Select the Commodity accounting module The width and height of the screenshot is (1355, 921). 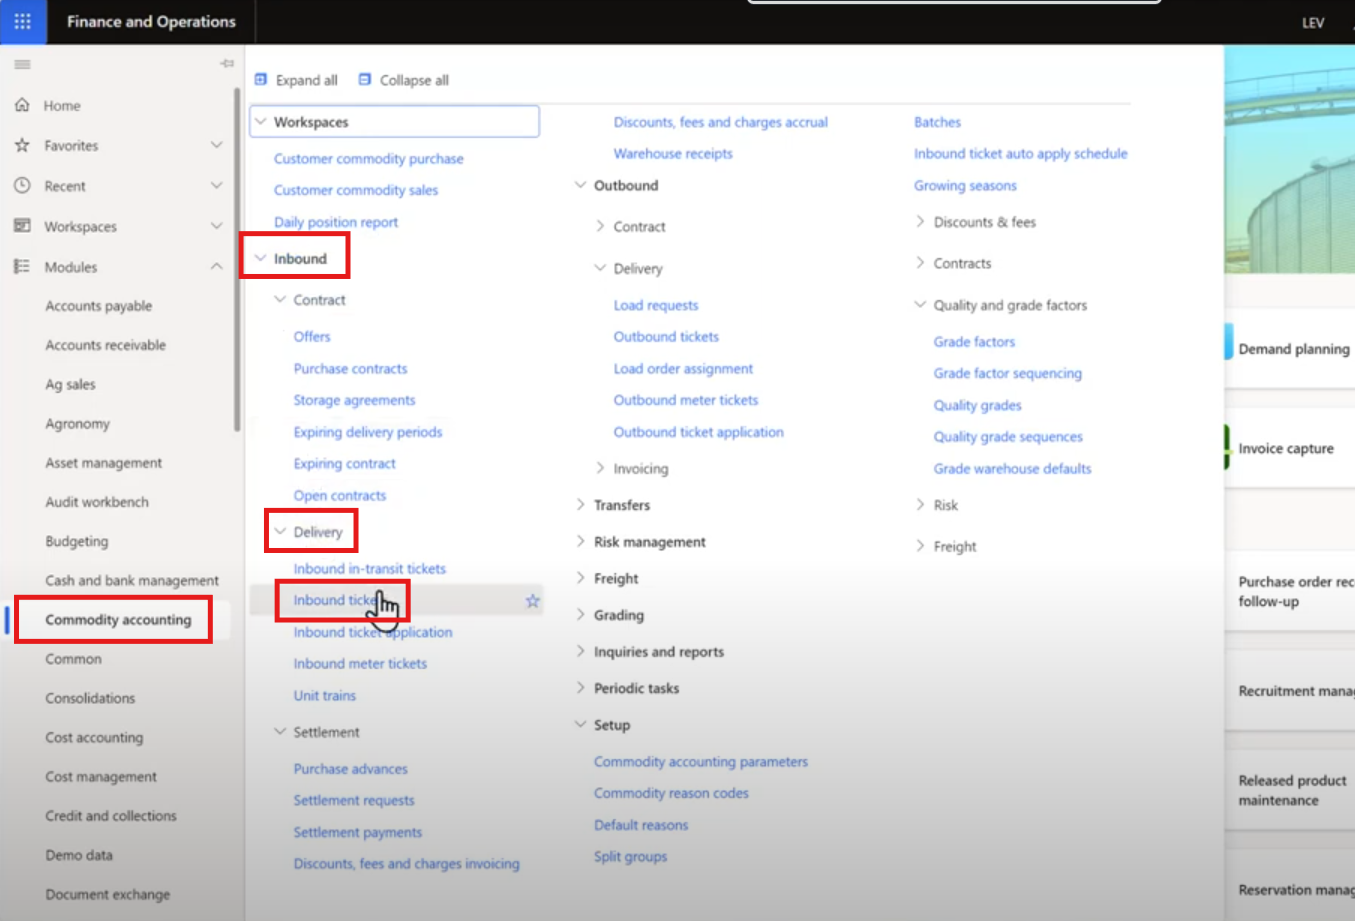[118, 620]
